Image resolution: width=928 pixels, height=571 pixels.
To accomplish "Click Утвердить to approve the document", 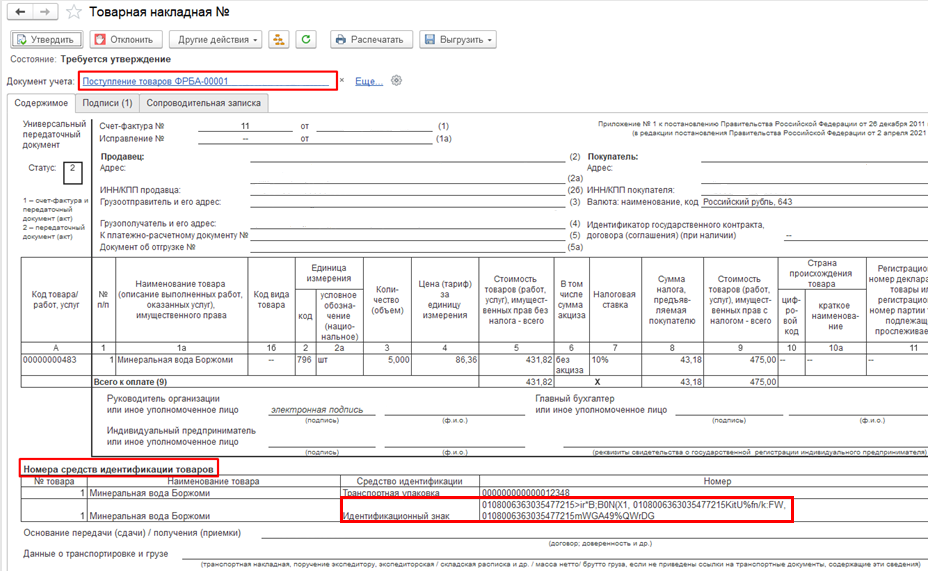I will click(x=46, y=40).
